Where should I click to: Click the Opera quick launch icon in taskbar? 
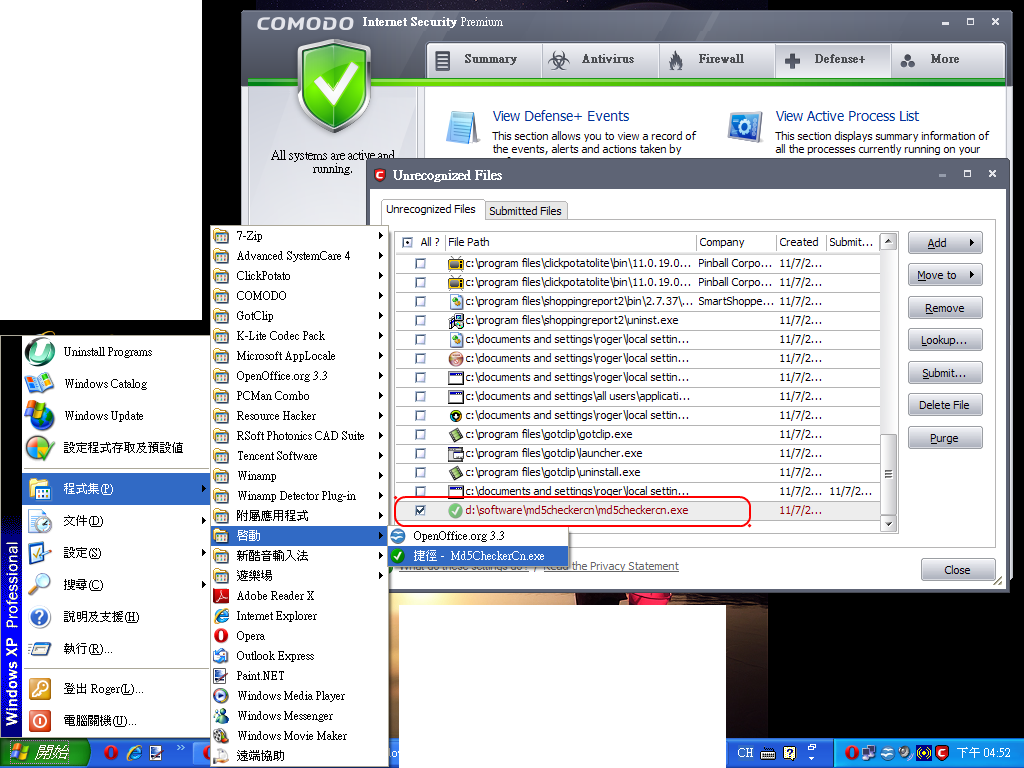(x=111, y=753)
